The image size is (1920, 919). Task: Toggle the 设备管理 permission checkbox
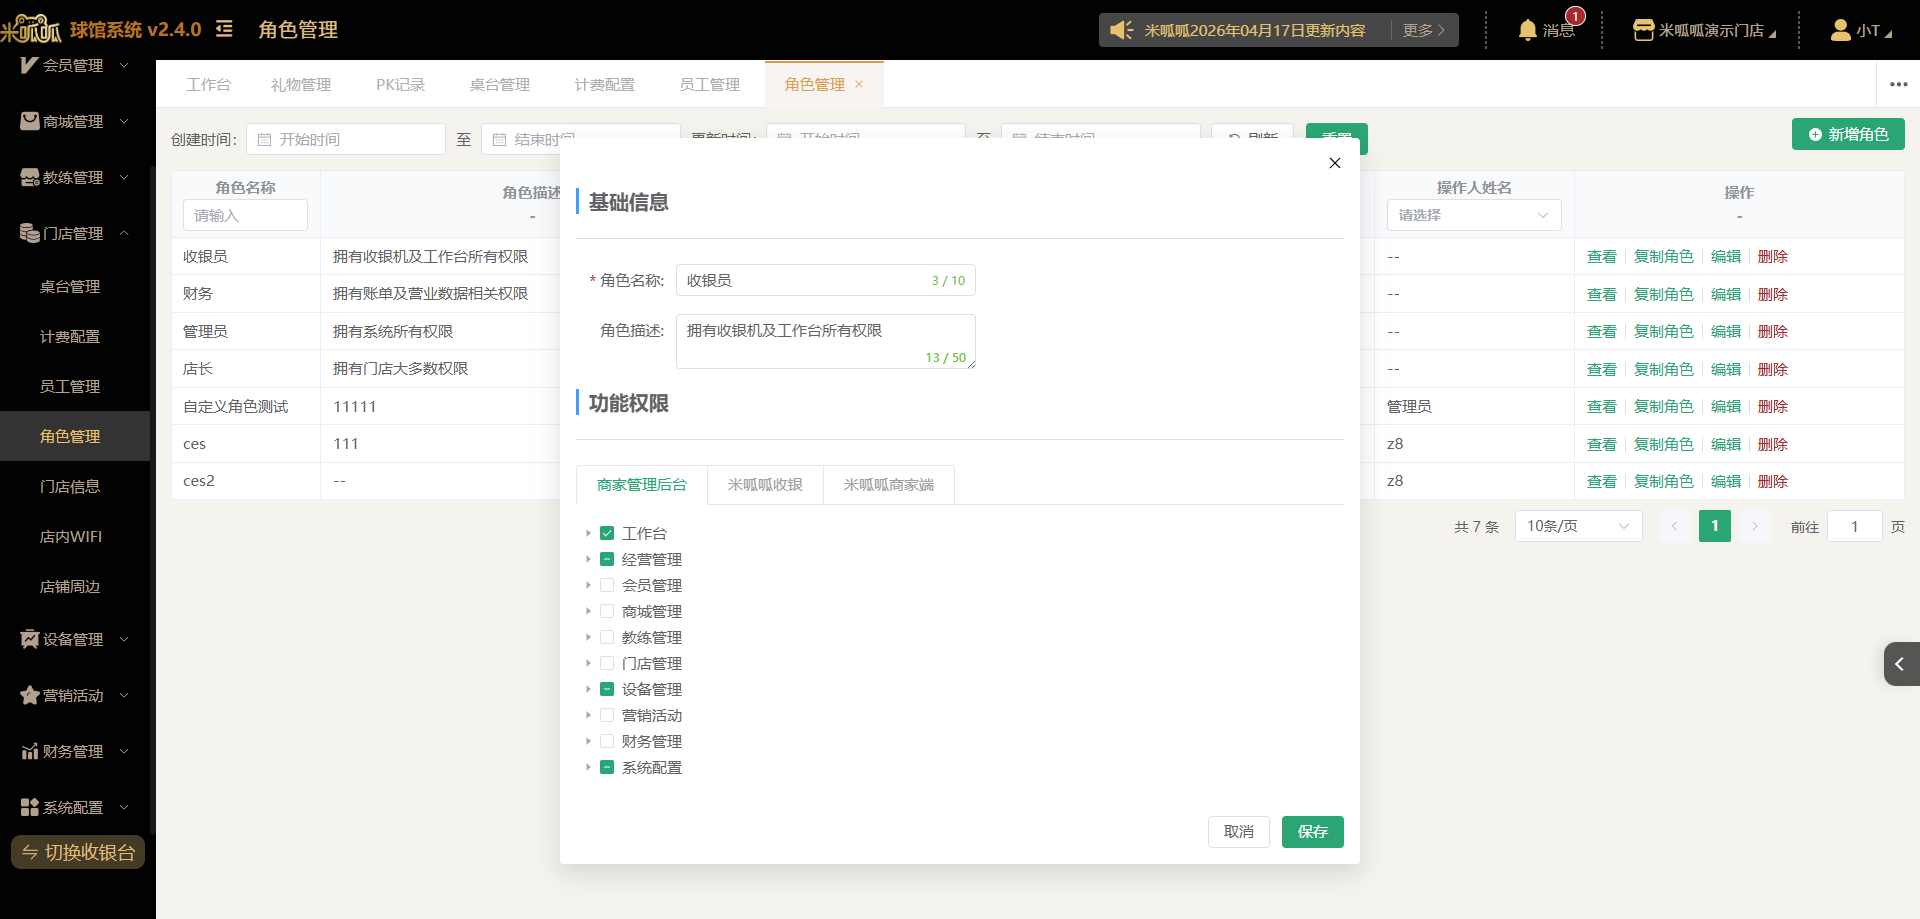coord(607,689)
